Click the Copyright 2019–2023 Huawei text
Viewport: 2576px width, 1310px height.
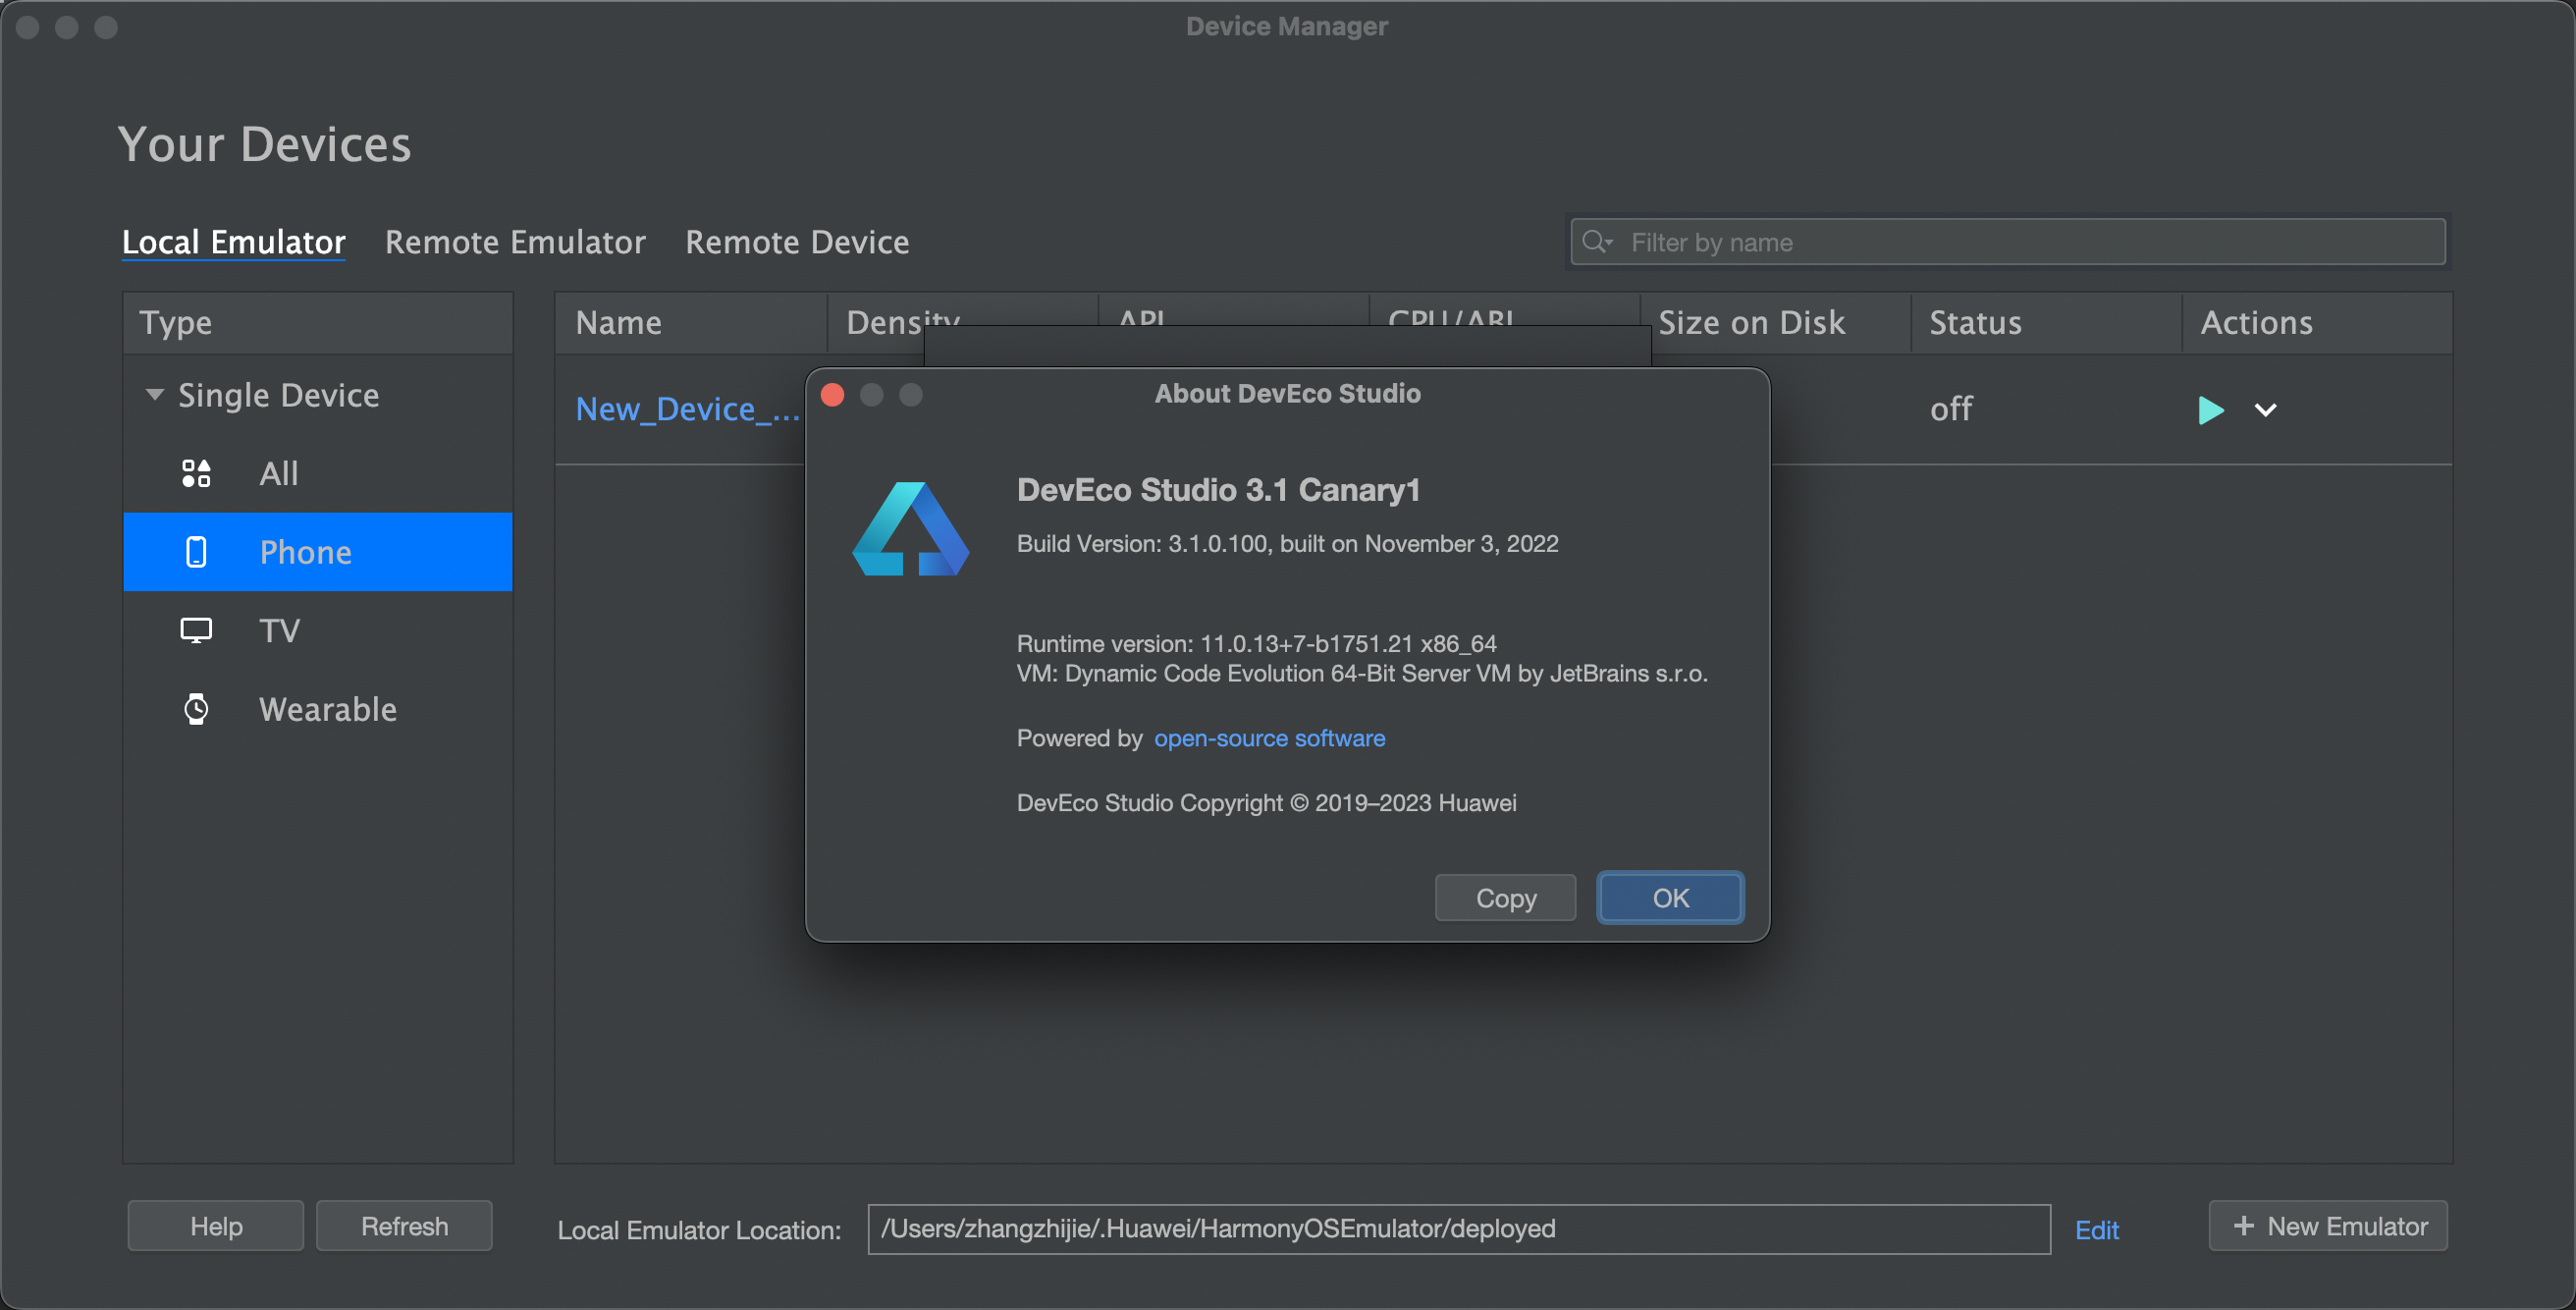click(1266, 803)
